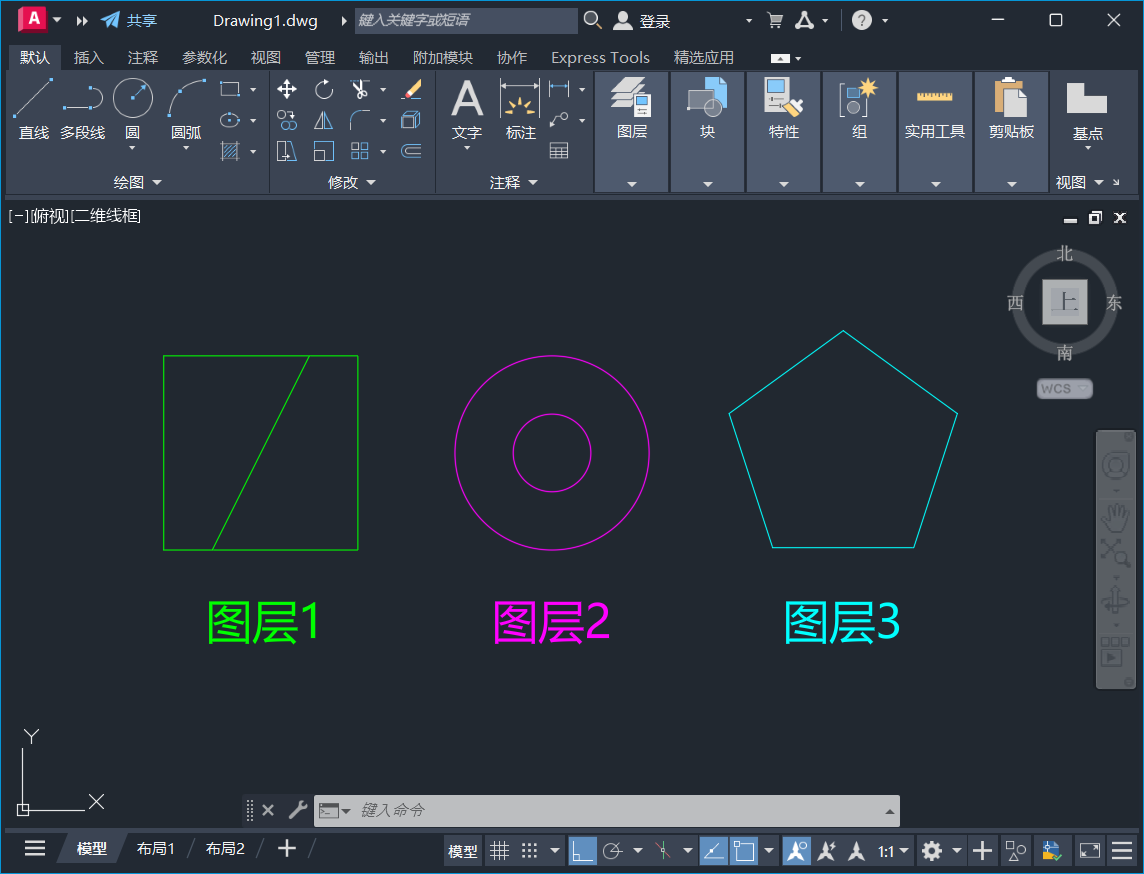Viewport: 1144px width, 874px height.
Task: Switch to the 插入 (Insert) ribbon tab
Action: pos(88,57)
